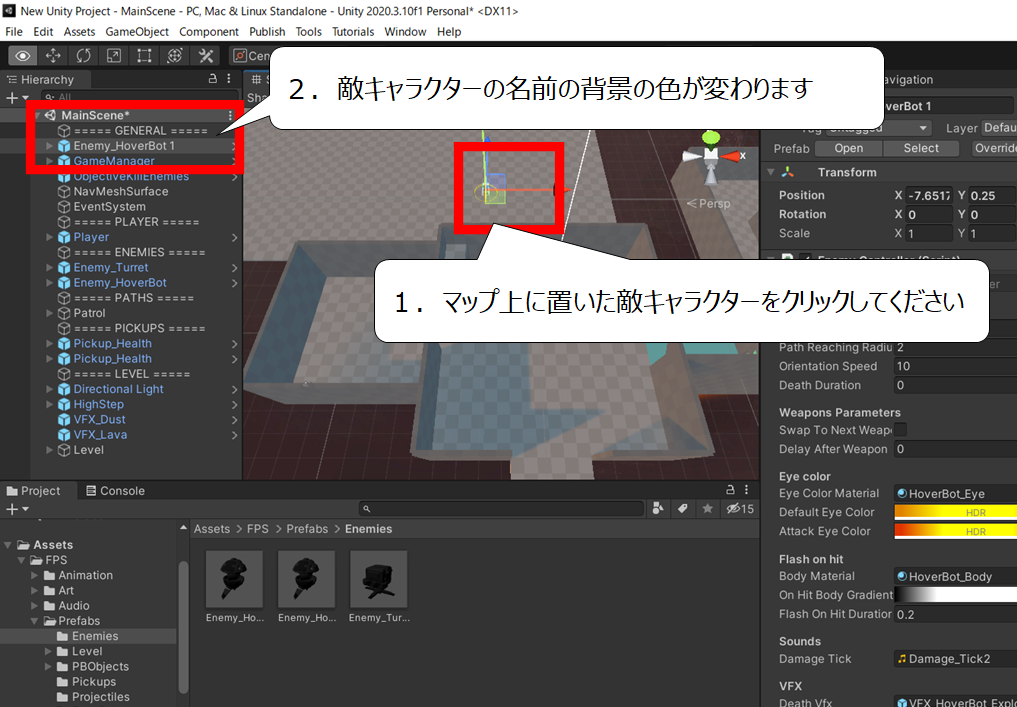Toggle Persp perspective mode on scene gizmo
This screenshot has width=1017, height=707.
pos(709,204)
